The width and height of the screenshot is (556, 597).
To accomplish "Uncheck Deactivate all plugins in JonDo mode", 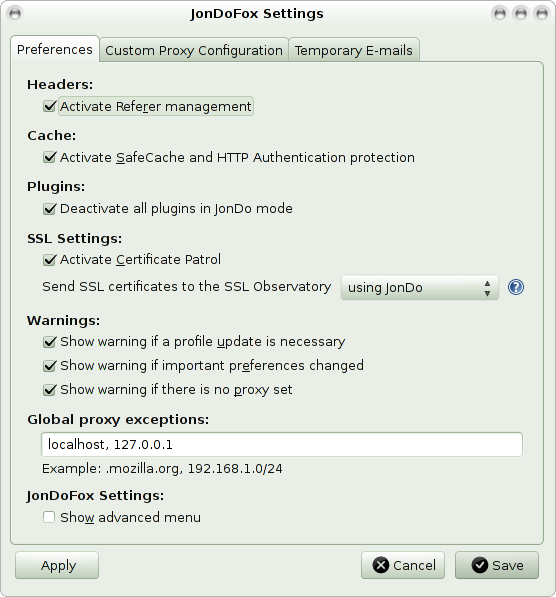I will pyautogui.click(x=50, y=209).
